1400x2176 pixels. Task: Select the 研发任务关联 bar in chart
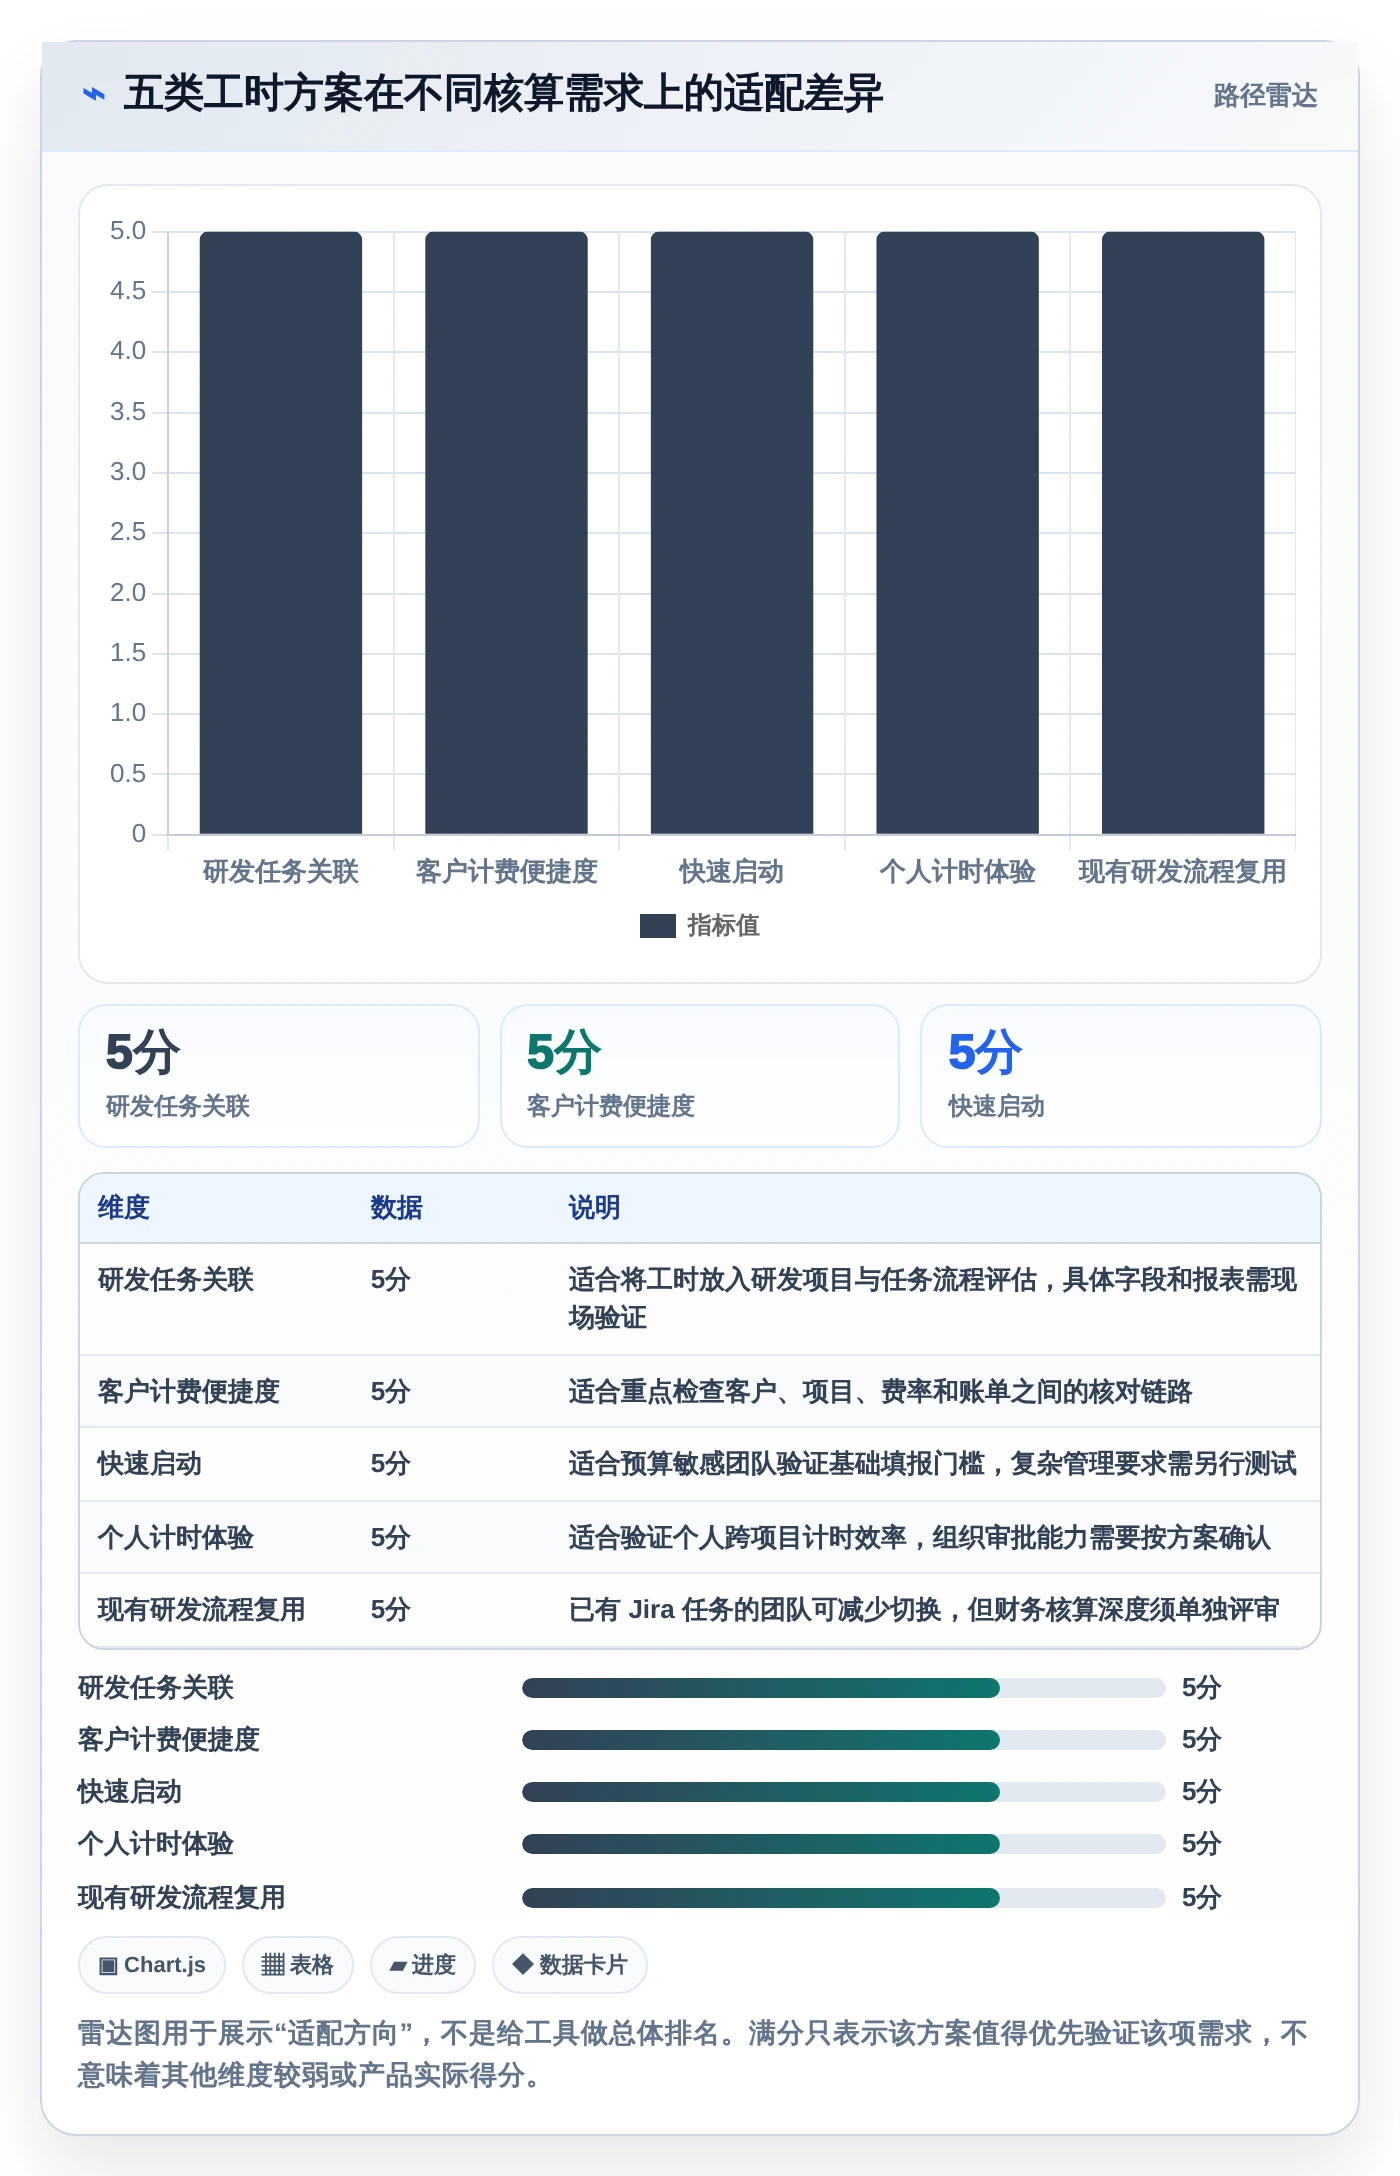281,533
